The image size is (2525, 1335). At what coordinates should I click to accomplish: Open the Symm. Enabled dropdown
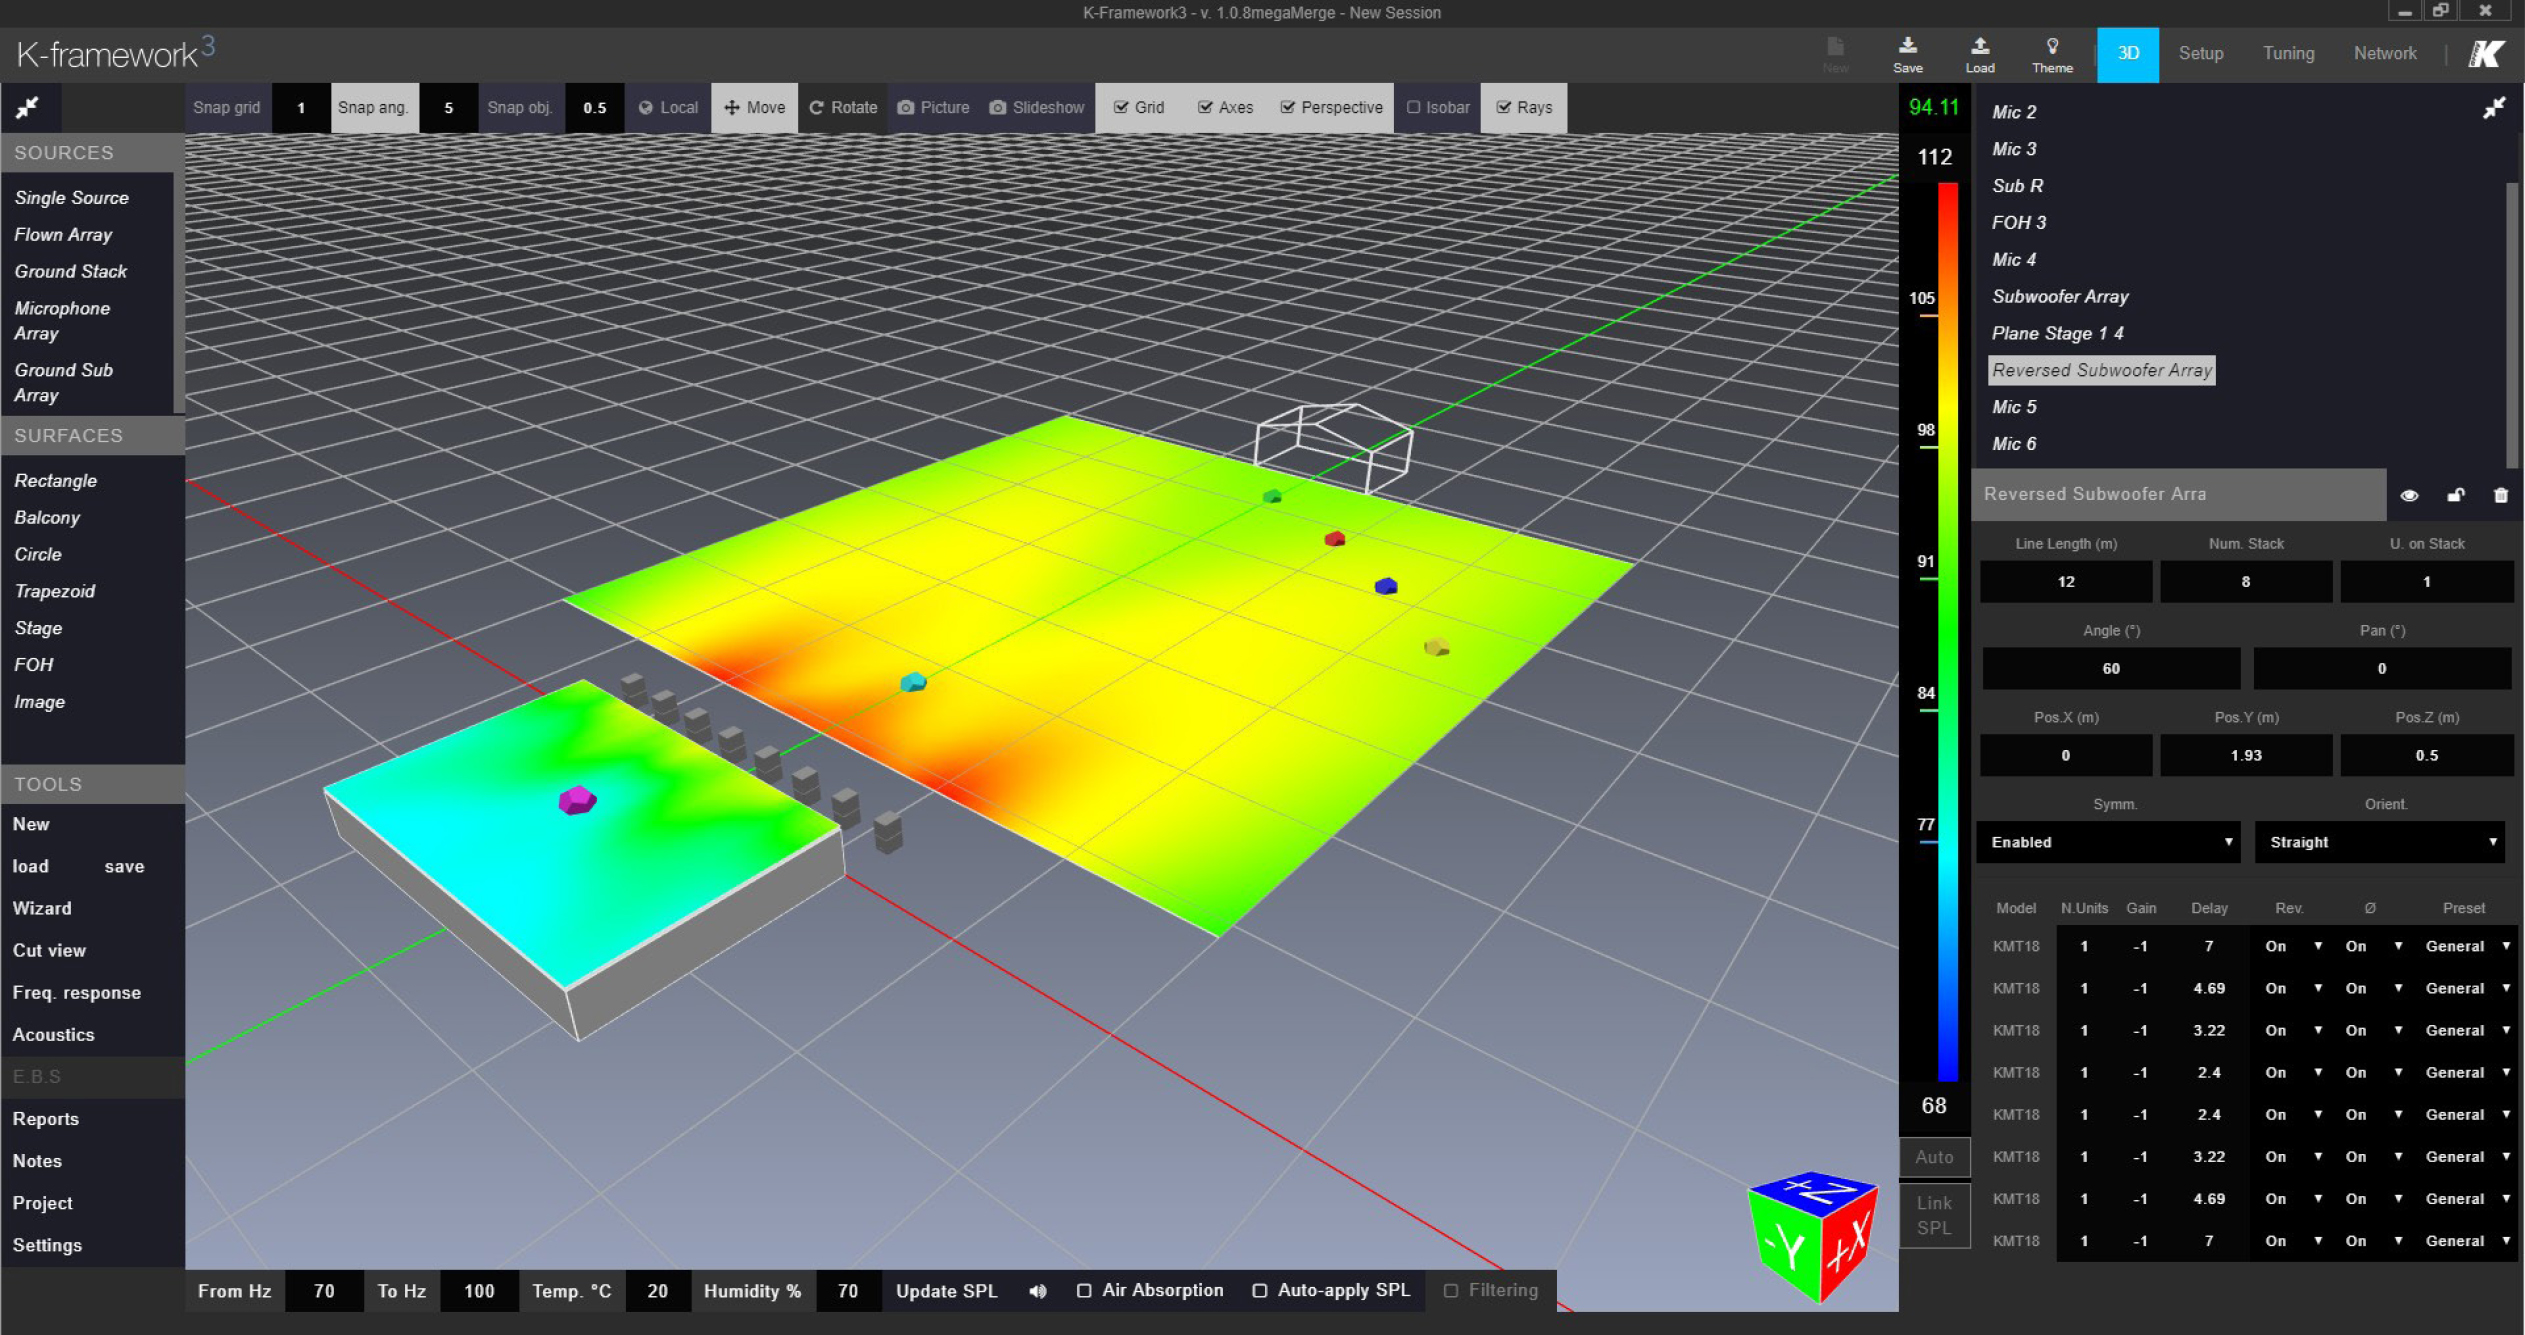click(2109, 842)
